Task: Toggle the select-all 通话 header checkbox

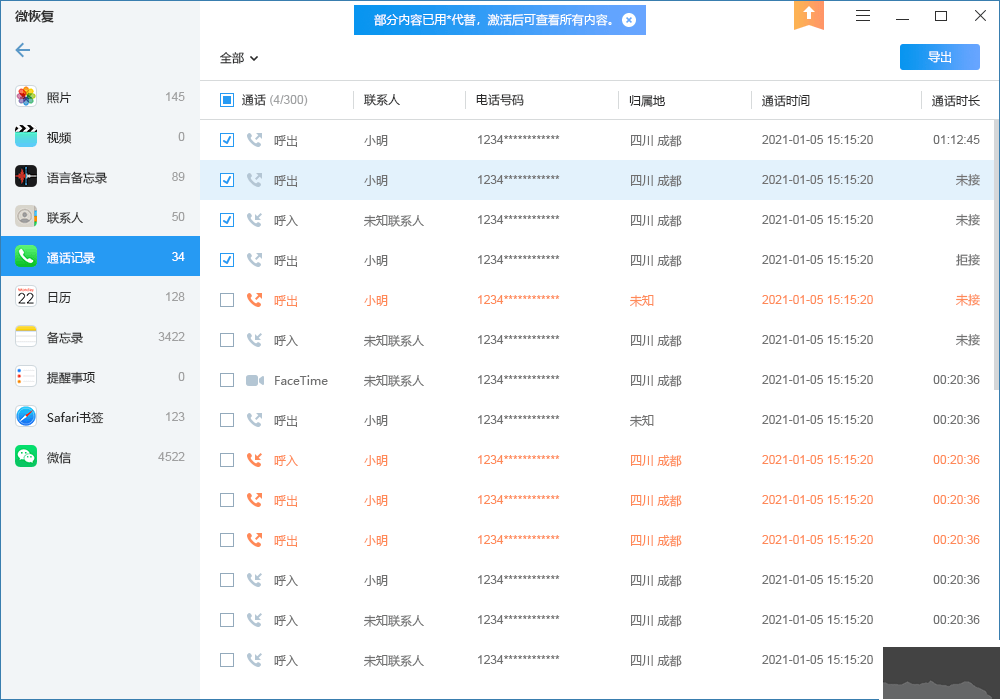Action: click(x=227, y=100)
